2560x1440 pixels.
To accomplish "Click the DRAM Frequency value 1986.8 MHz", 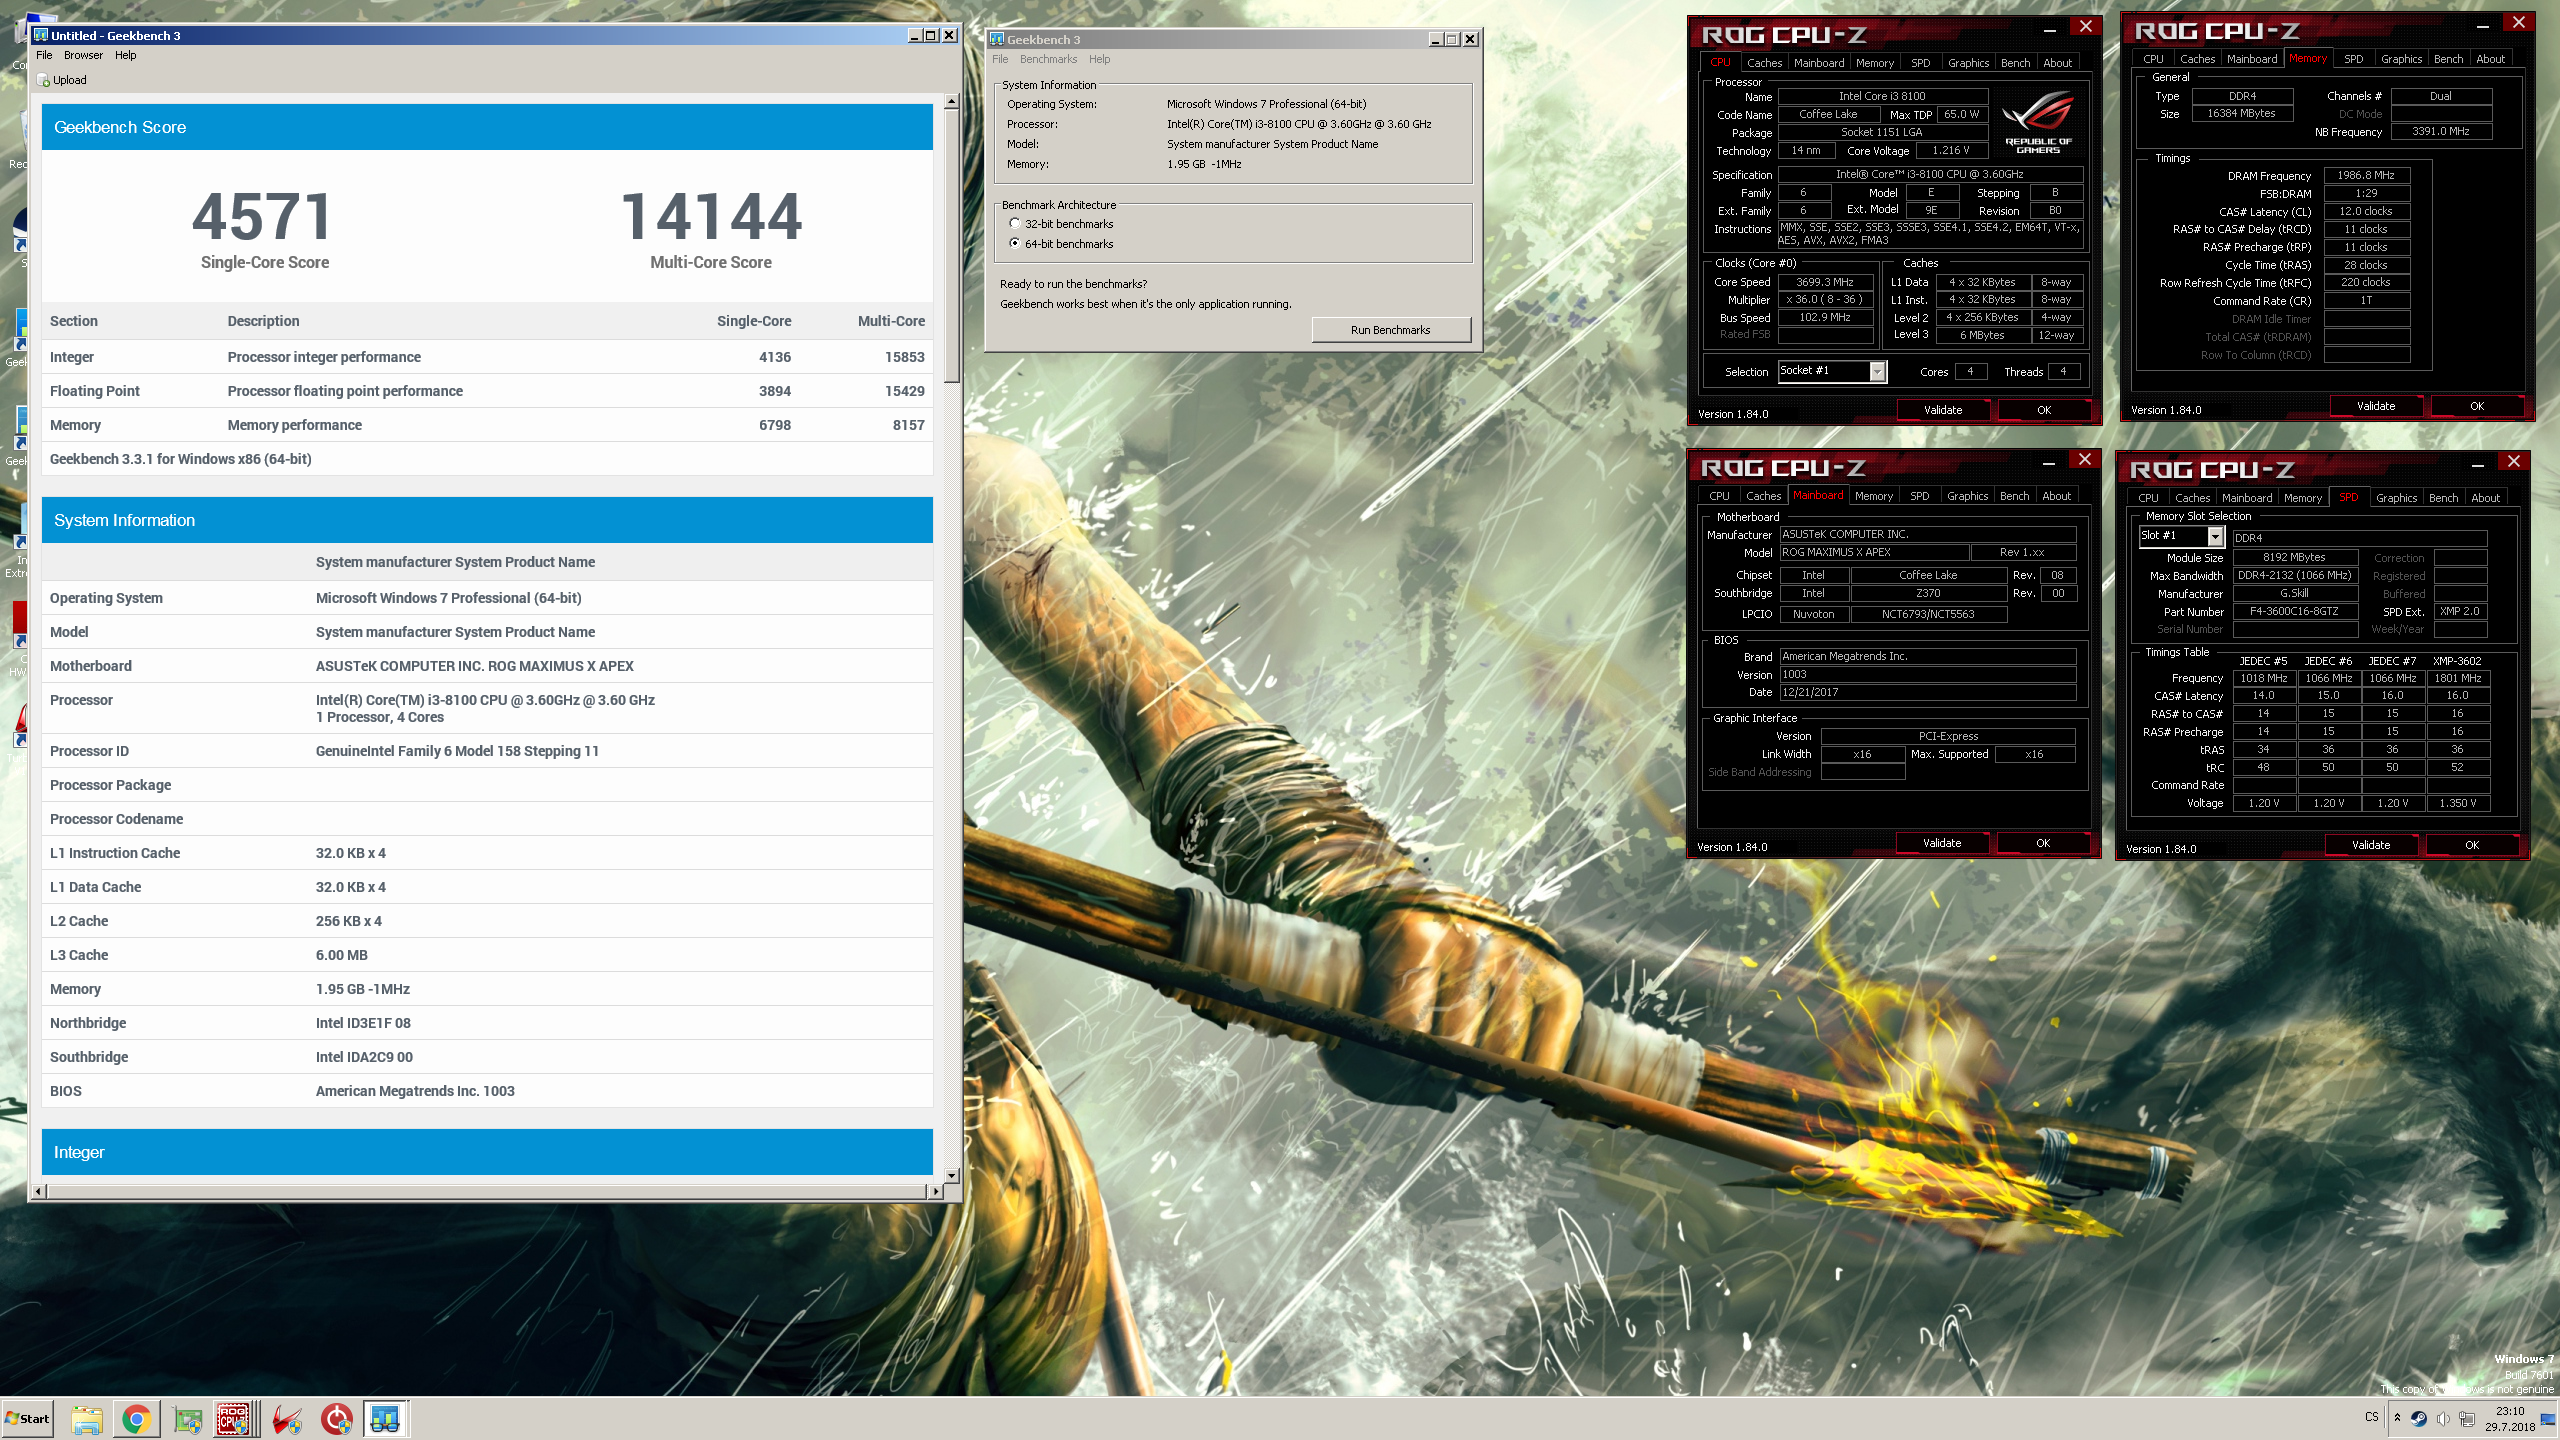I will click(x=2366, y=175).
